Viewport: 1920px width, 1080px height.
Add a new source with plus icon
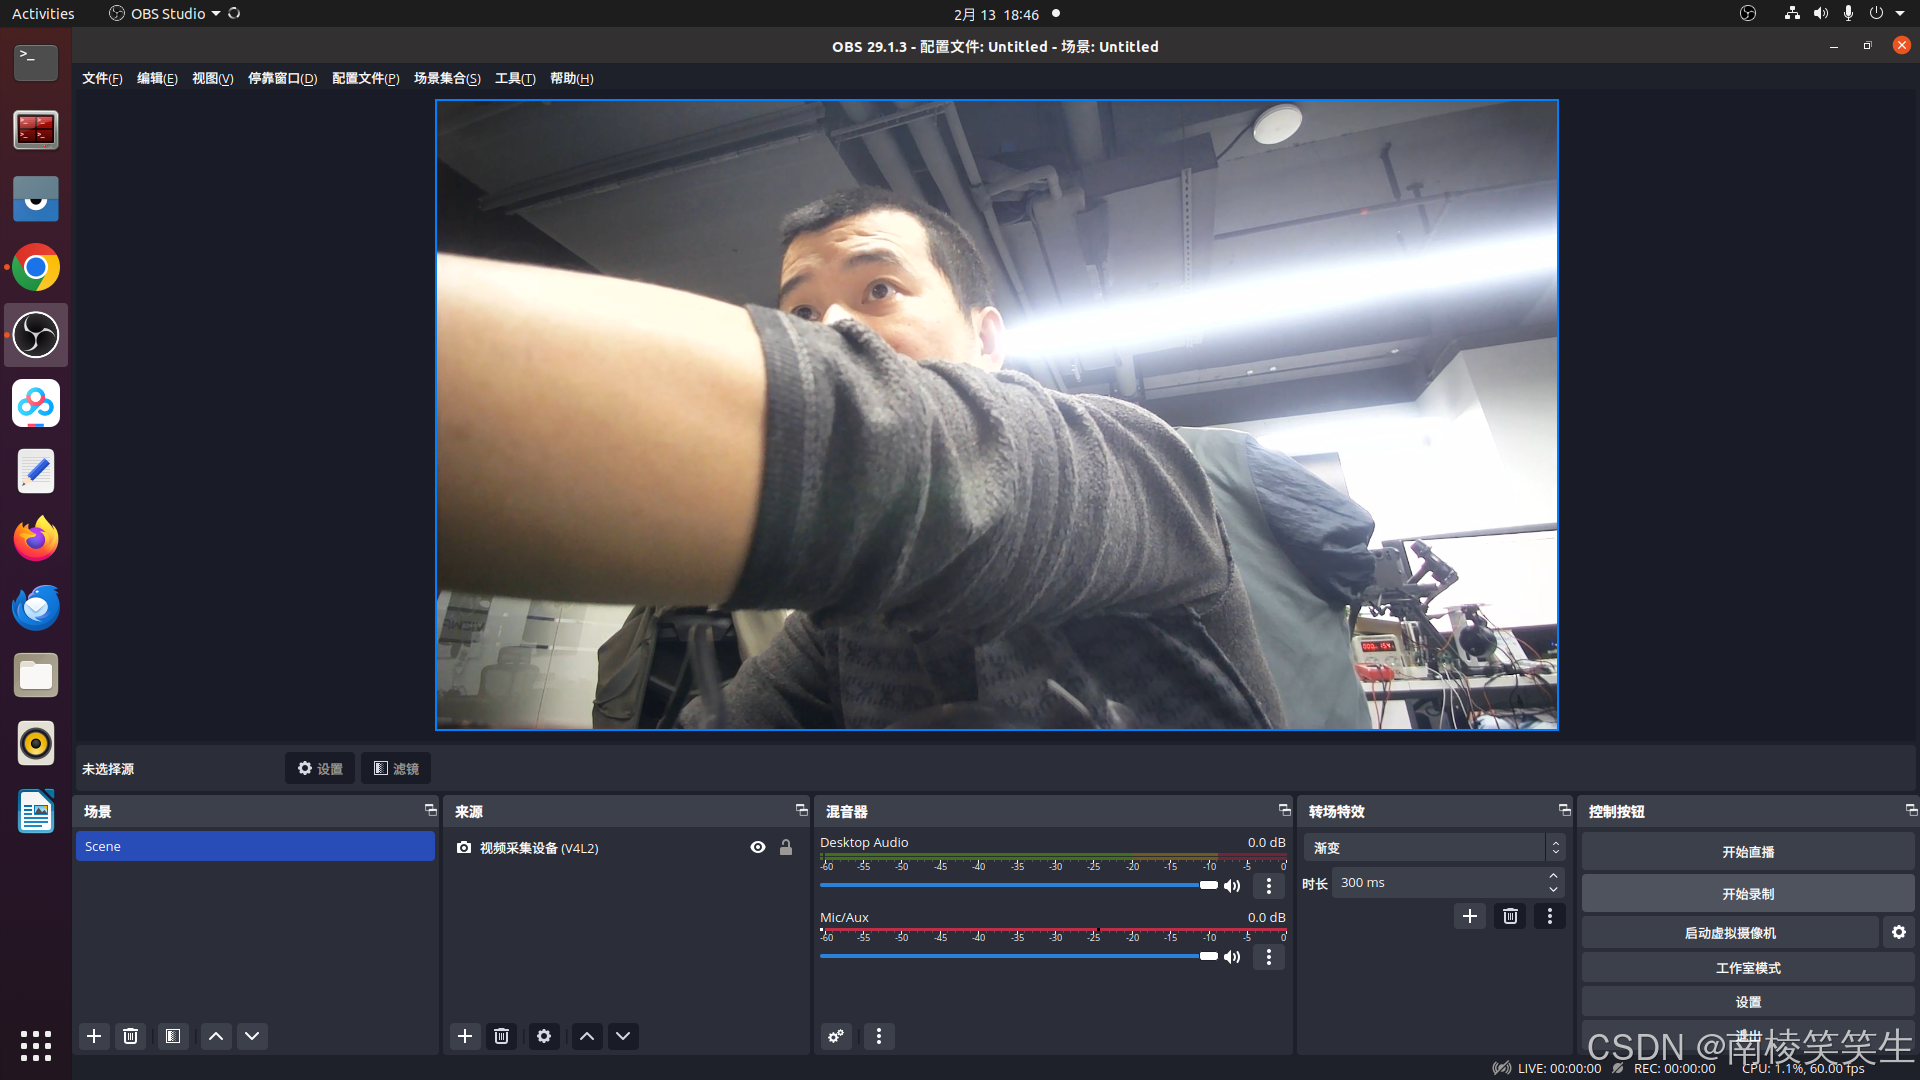pos(465,1036)
